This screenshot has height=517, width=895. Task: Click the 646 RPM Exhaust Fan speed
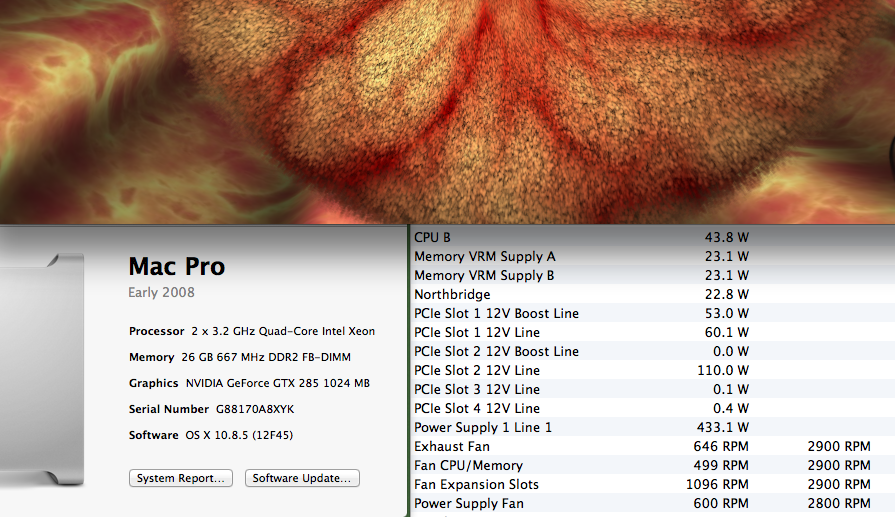pos(721,446)
